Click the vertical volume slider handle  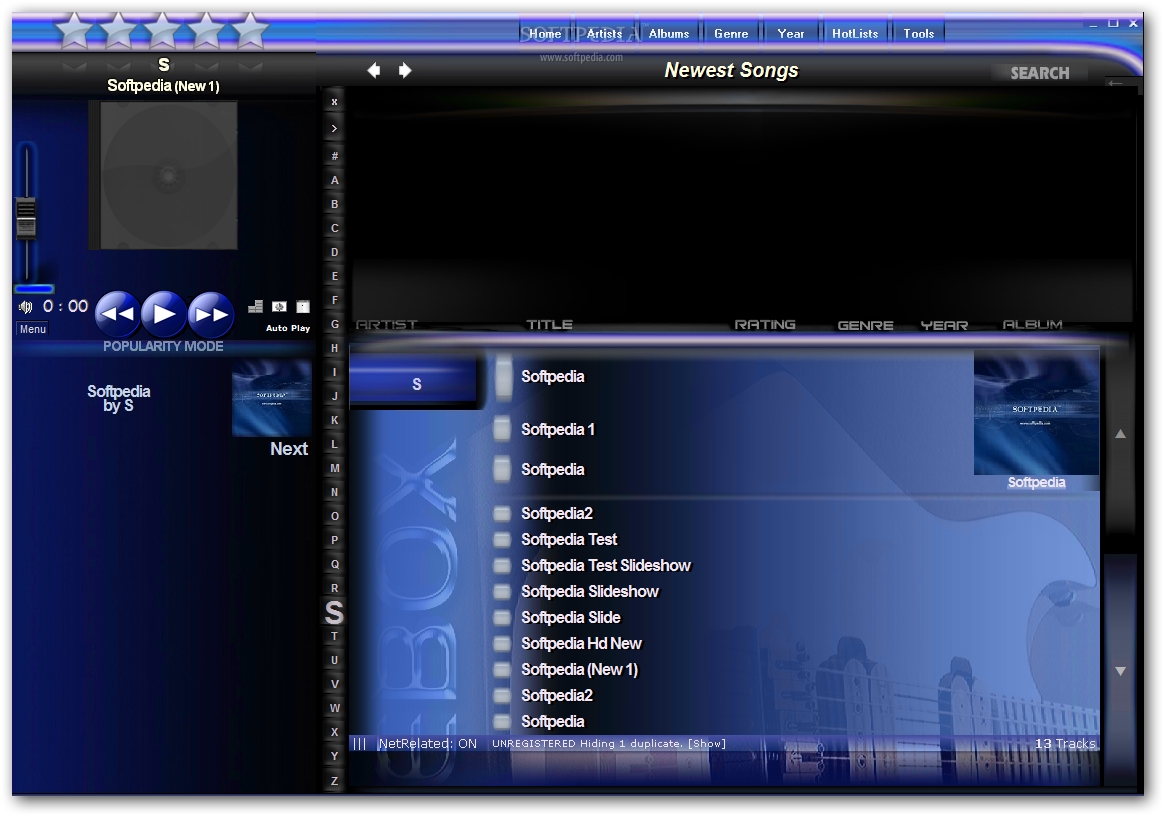click(26, 219)
